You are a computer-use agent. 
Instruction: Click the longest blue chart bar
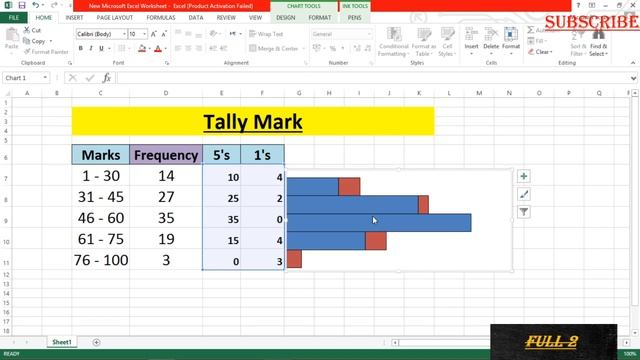point(379,222)
